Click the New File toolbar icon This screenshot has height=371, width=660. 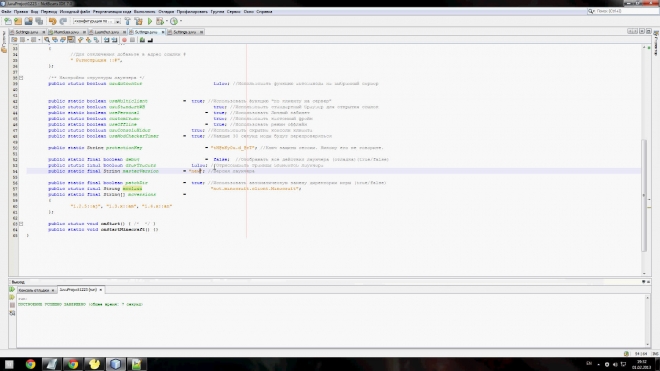(8, 21)
